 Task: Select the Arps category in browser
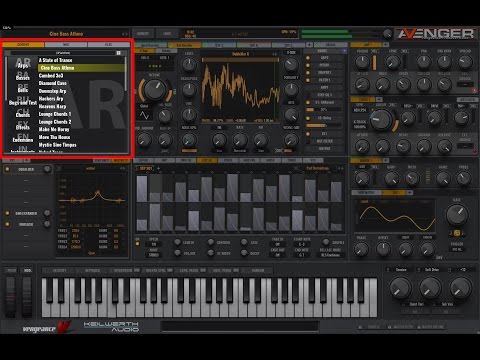pos(23,63)
